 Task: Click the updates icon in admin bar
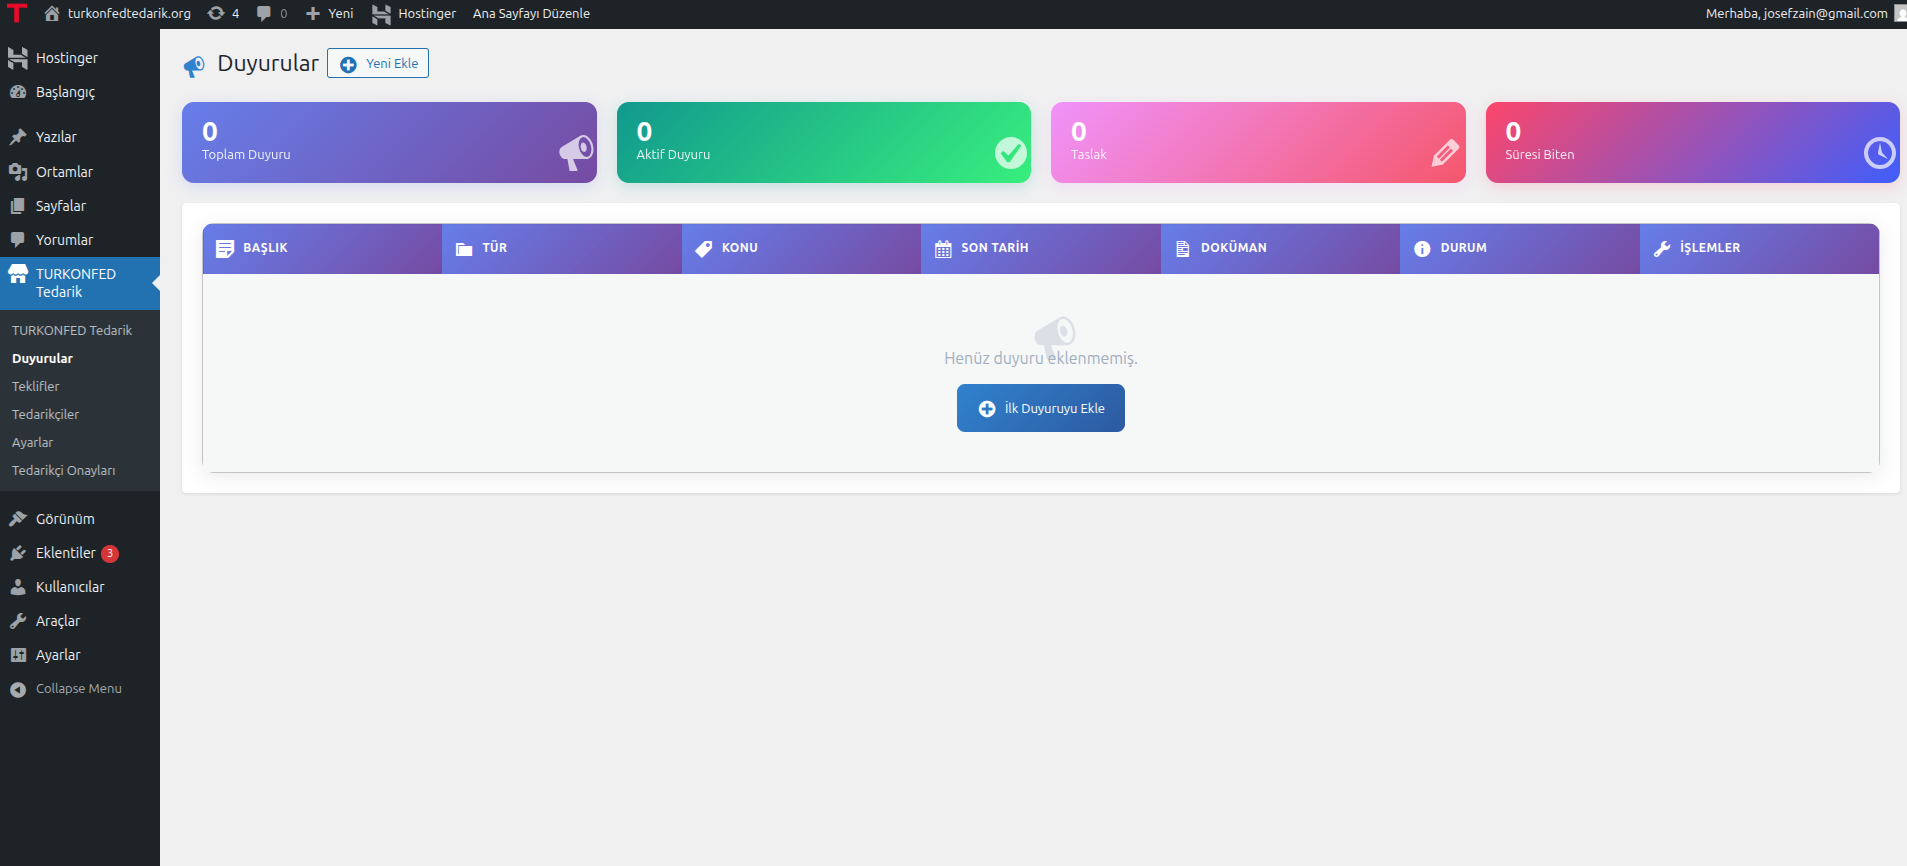coord(216,14)
